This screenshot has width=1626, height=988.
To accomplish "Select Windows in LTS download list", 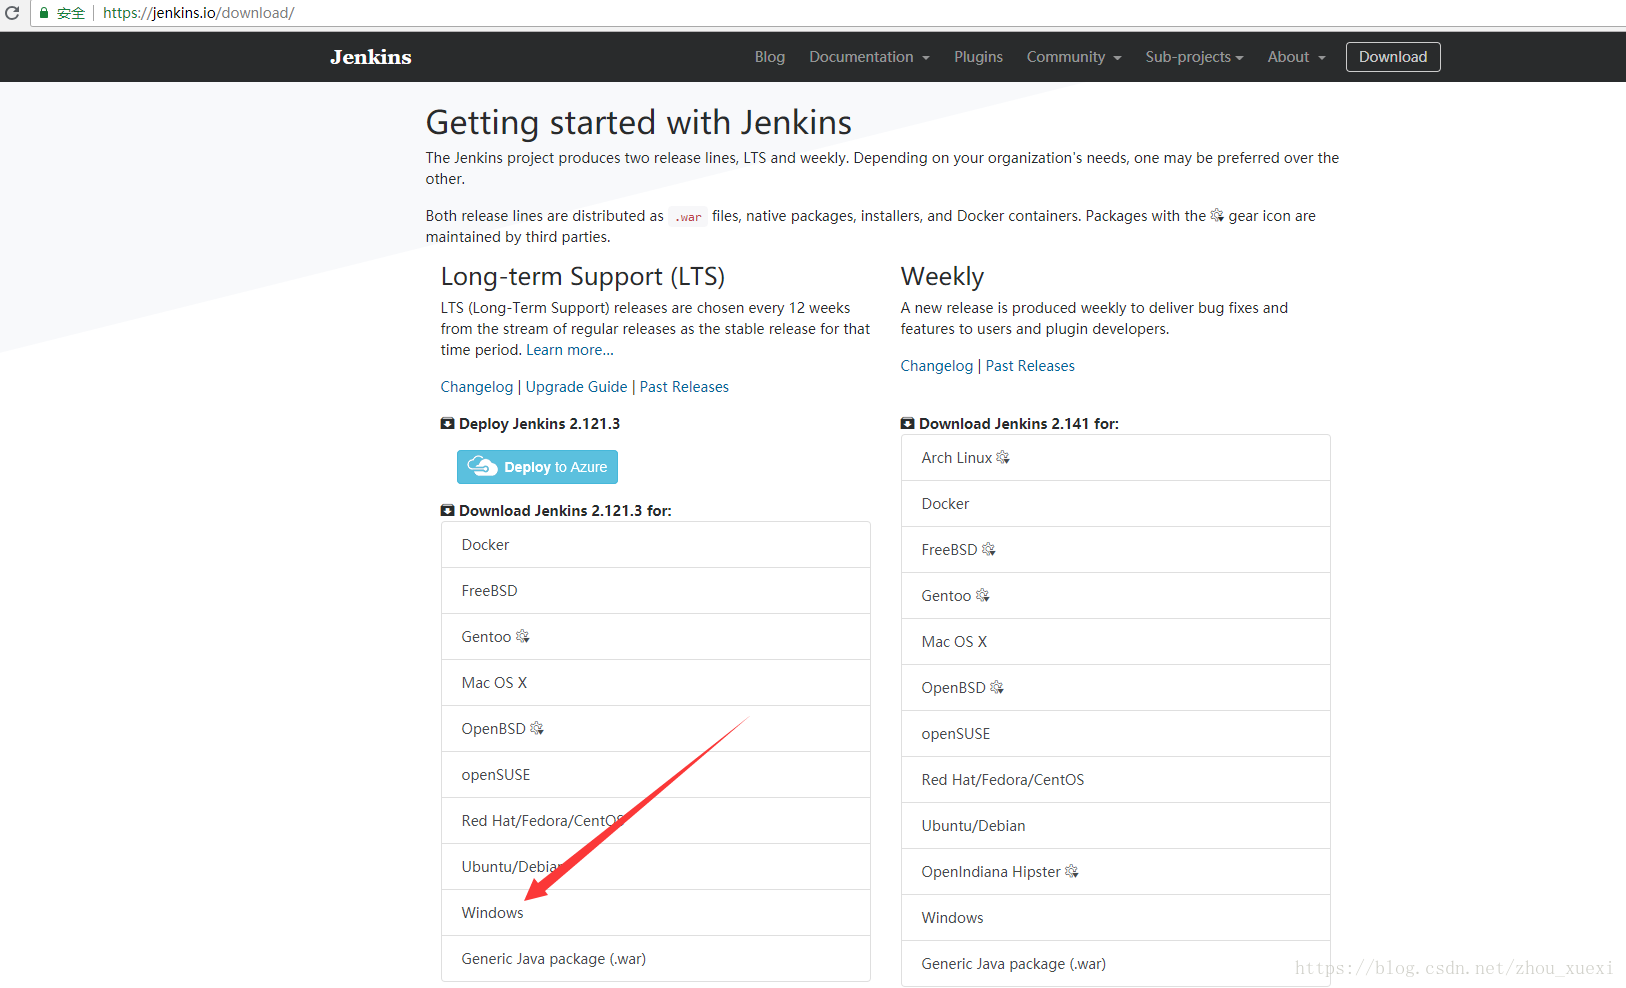I will pos(656,913).
